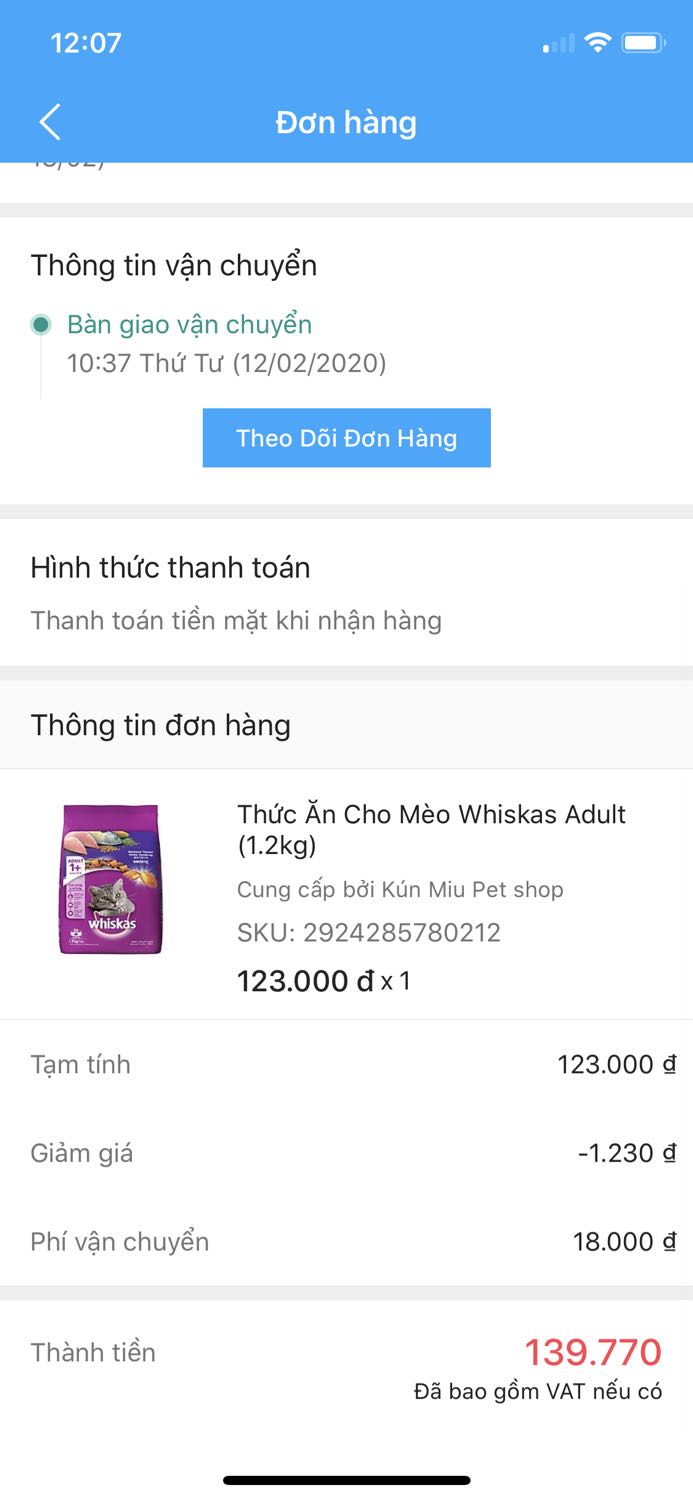Select the Thông tin đơn hàng section header
Screen dimensions: 693x1500
[160, 725]
